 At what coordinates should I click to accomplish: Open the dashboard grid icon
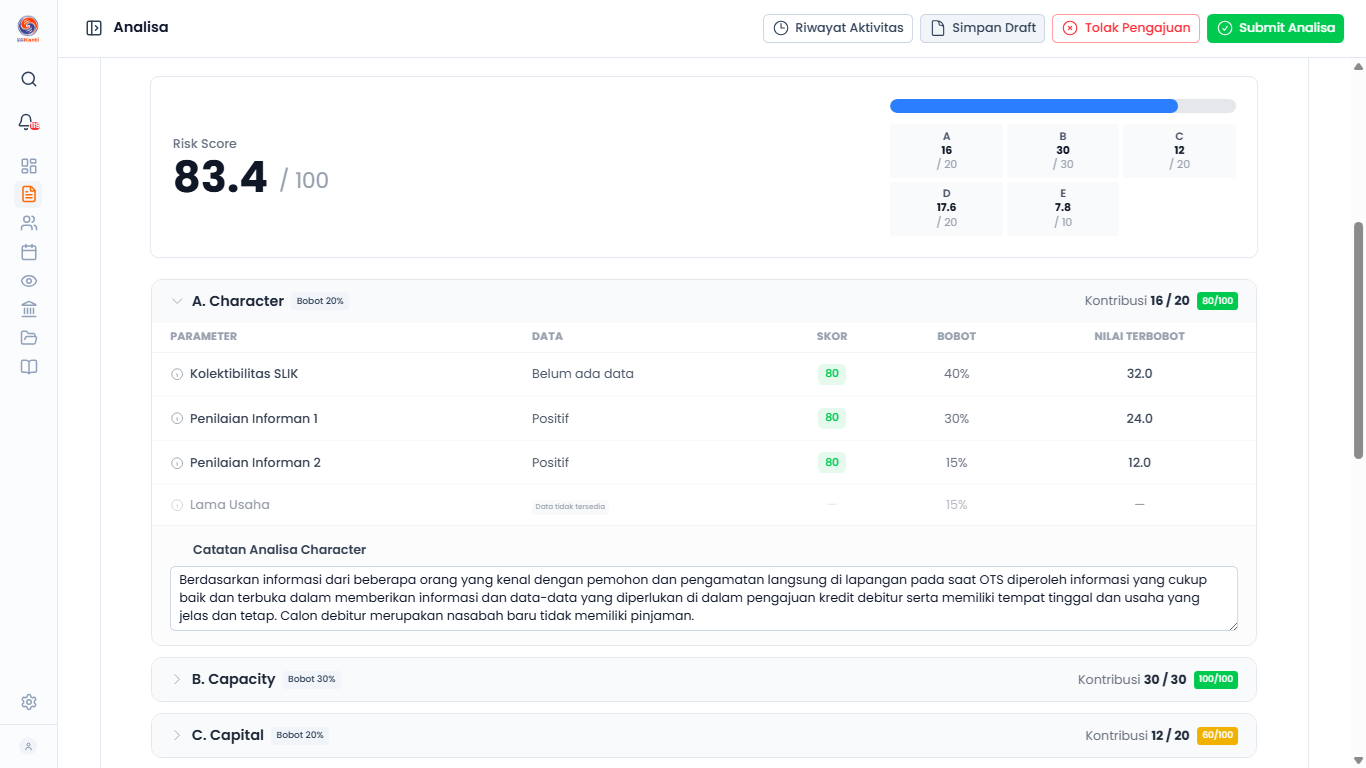[29, 166]
